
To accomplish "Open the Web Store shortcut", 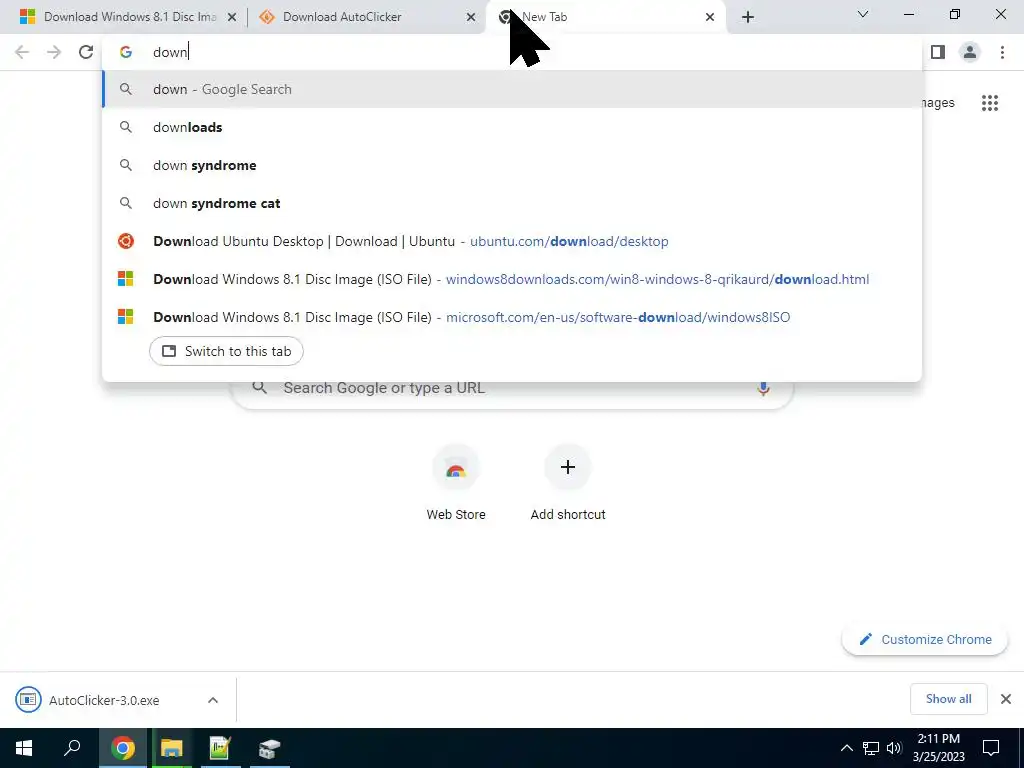I will point(456,483).
